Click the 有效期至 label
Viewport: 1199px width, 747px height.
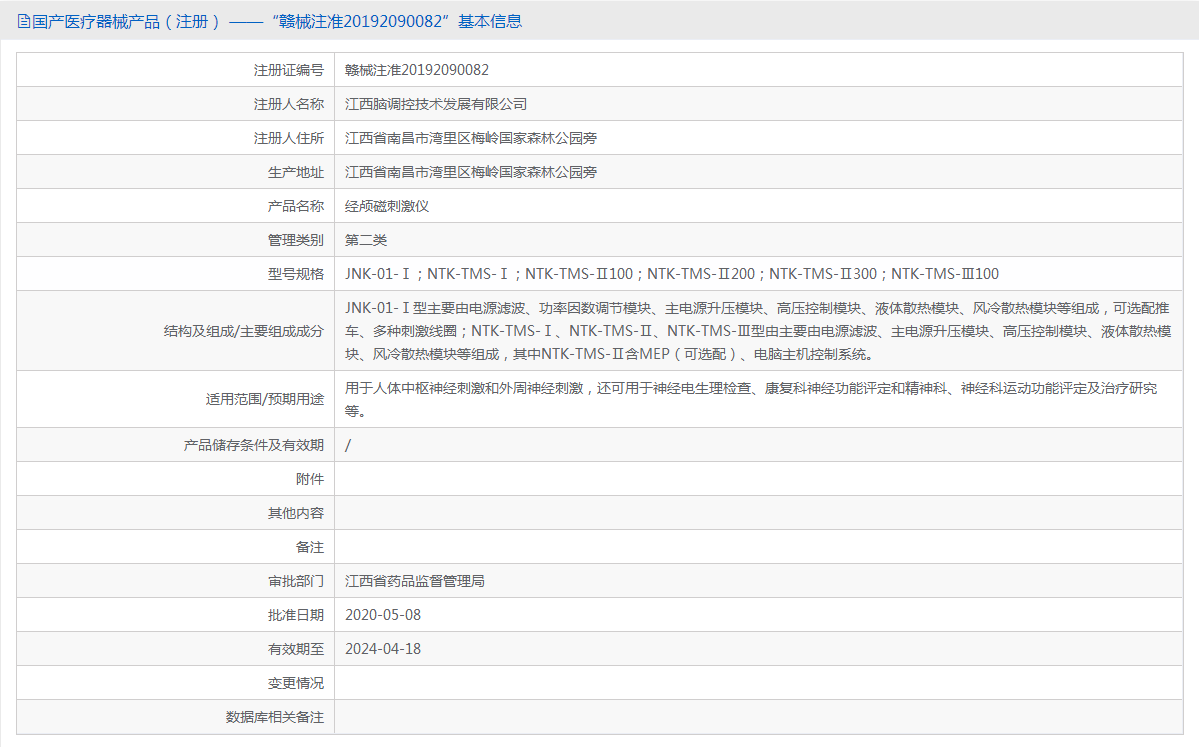point(296,649)
